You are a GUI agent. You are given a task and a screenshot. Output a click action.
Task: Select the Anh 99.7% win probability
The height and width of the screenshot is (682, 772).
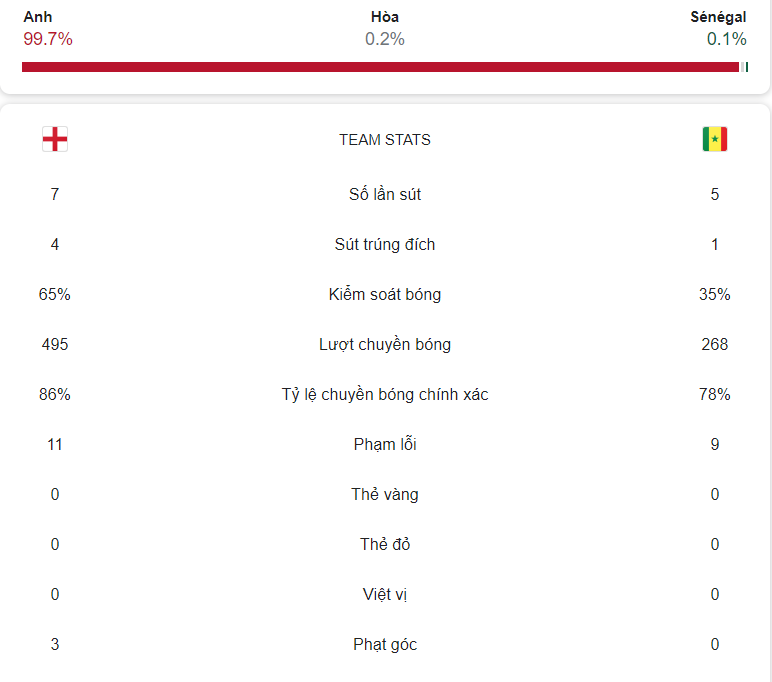[48, 28]
